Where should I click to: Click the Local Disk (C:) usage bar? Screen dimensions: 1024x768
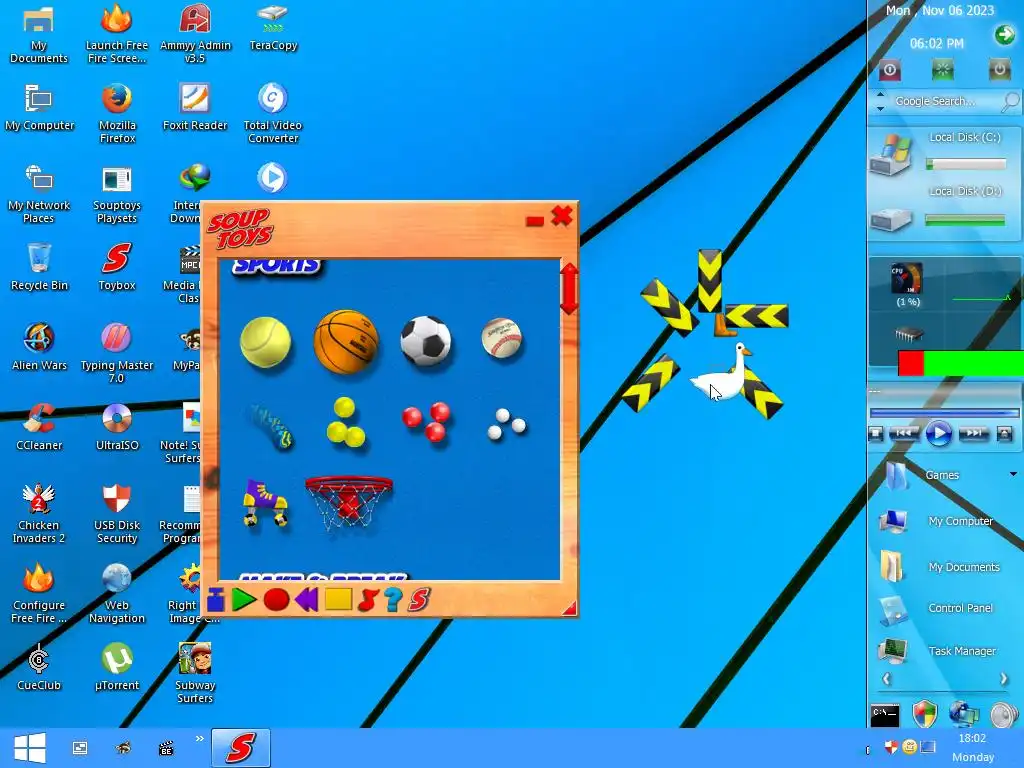966,165
